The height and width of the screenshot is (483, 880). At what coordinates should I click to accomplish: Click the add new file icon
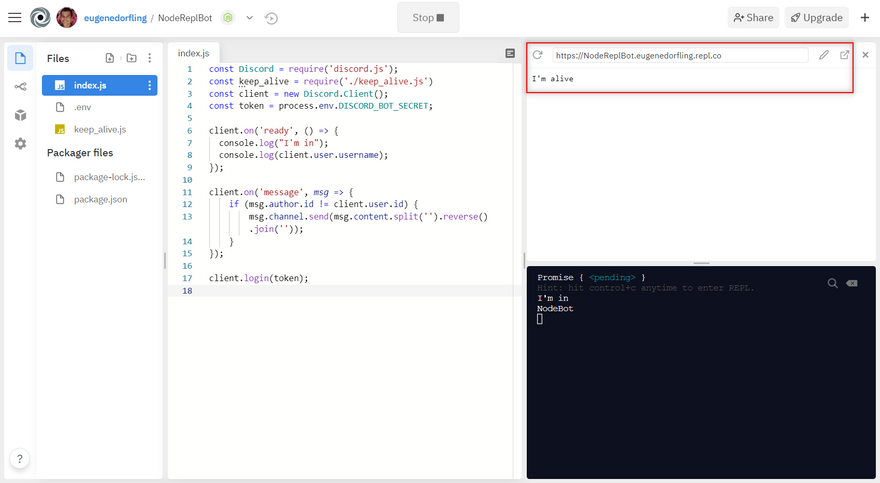pyautogui.click(x=110, y=59)
